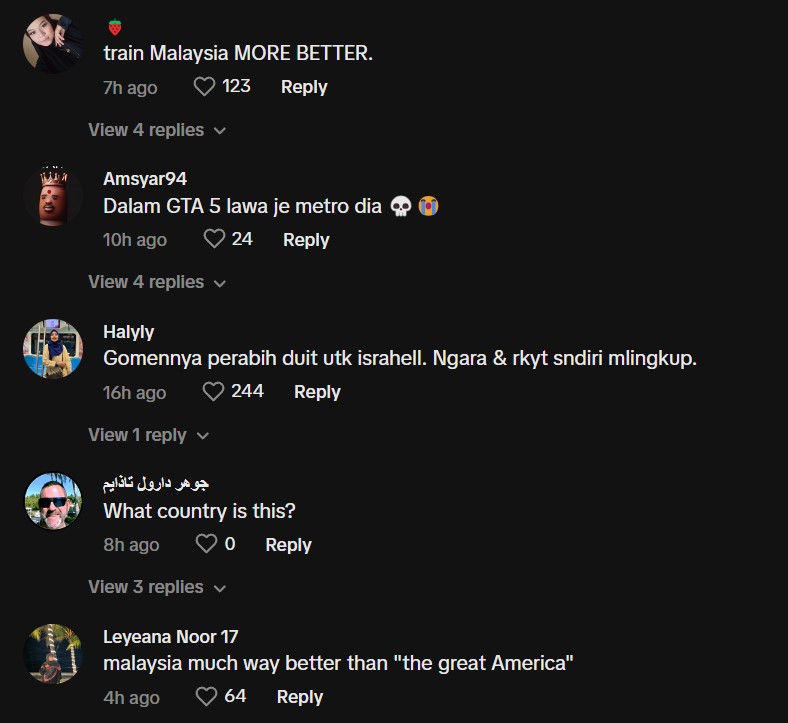
Task: Reply to Leyeana Noor 17's comment
Action: coord(300,697)
